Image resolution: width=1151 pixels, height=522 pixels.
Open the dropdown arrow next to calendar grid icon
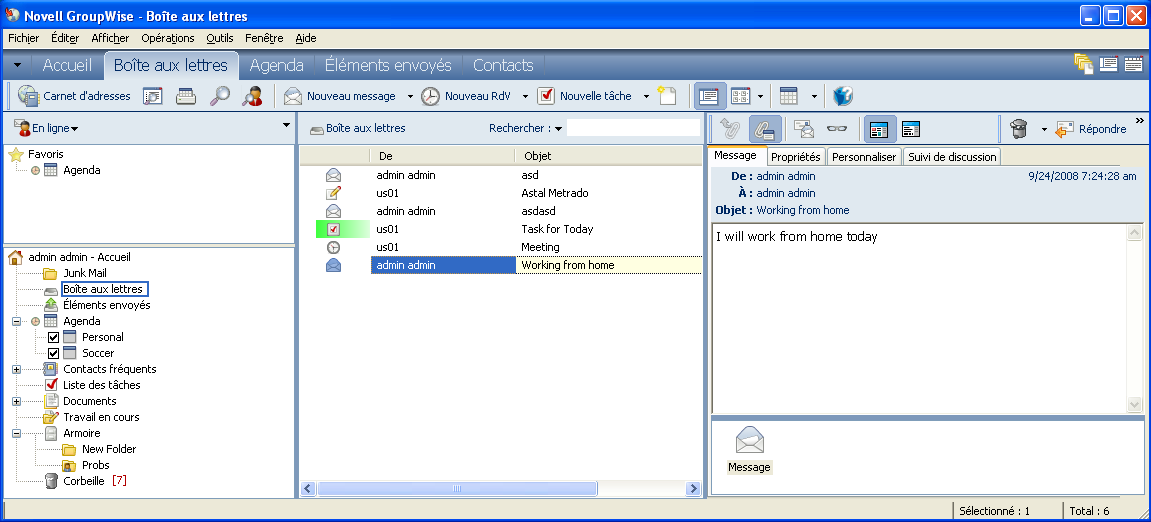[x=814, y=96]
